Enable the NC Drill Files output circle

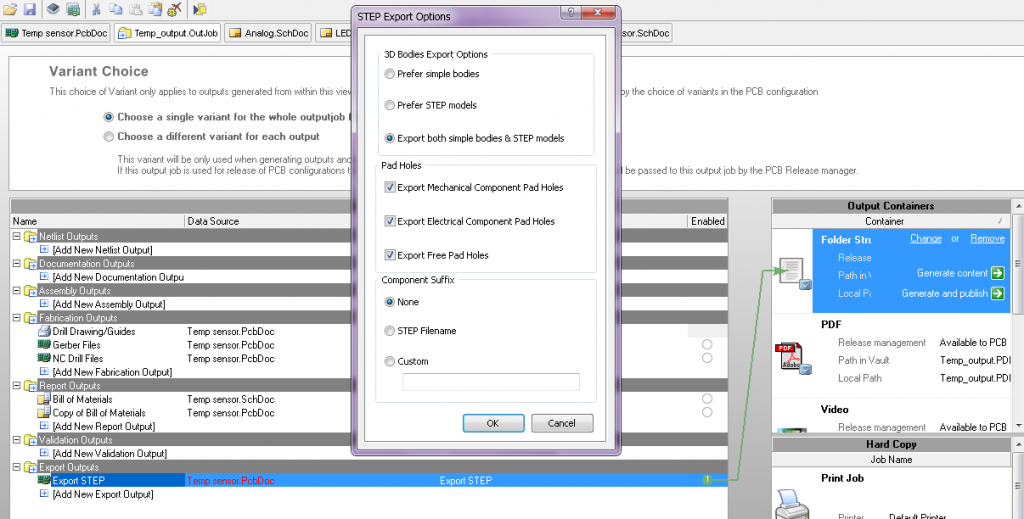[x=707, y=358]
